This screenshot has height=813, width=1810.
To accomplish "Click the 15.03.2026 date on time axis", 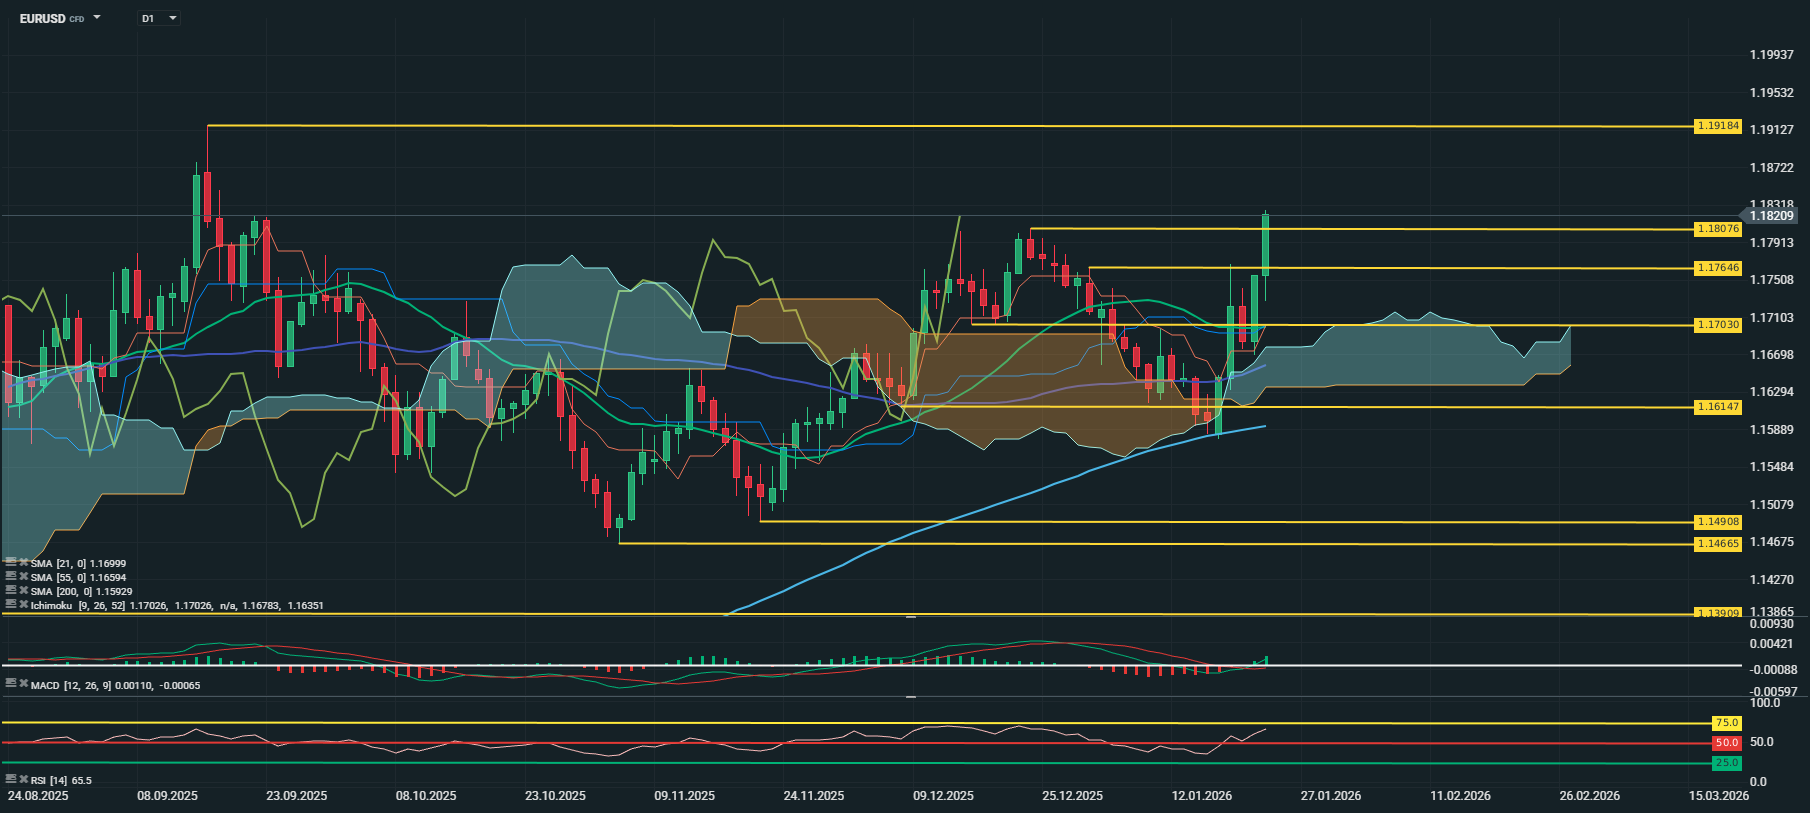I will pos(1719,796).
